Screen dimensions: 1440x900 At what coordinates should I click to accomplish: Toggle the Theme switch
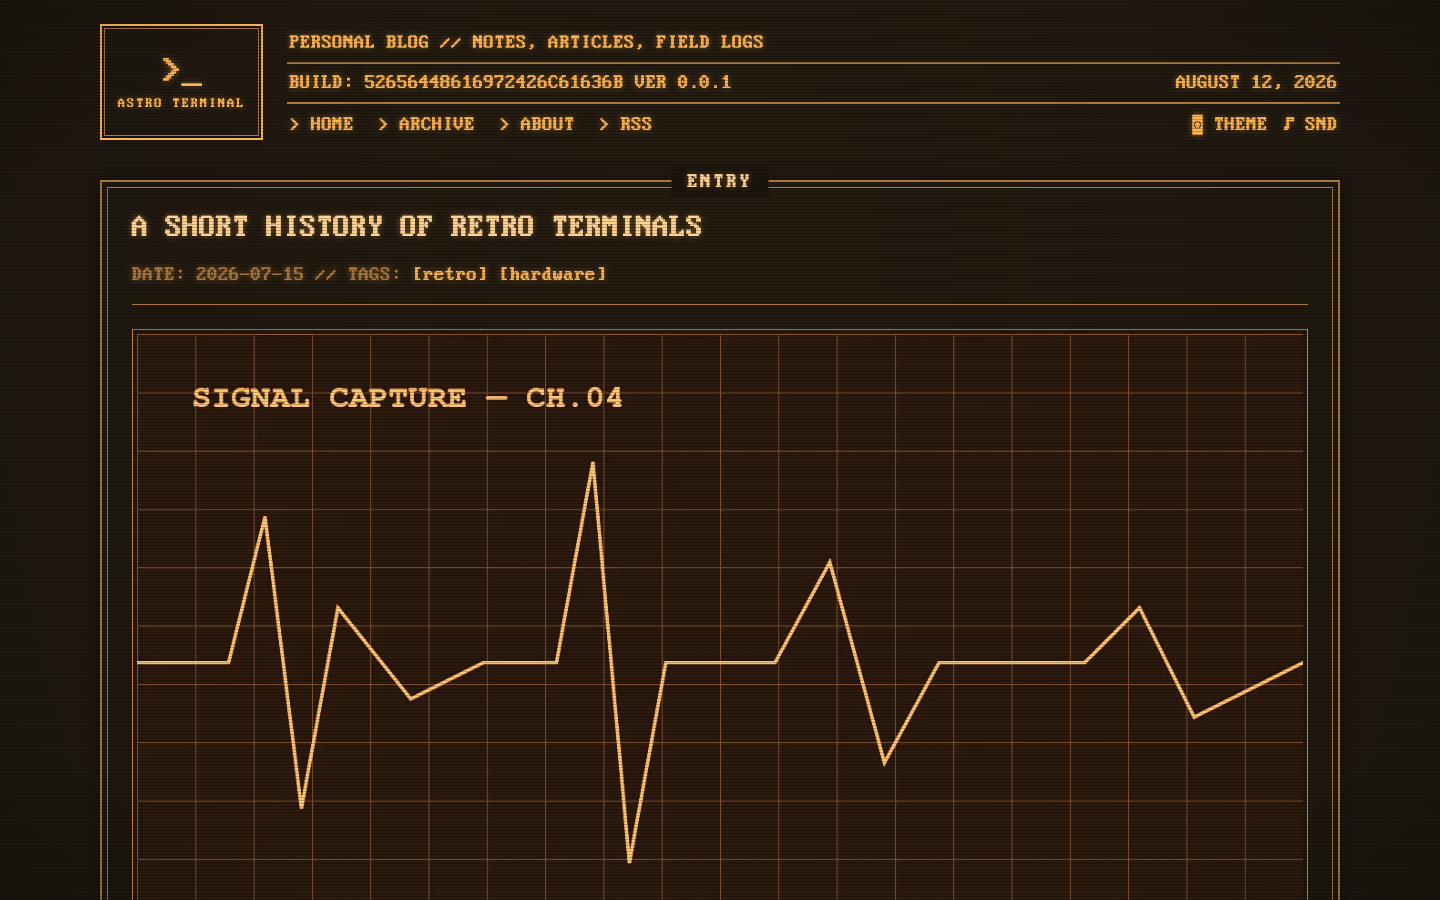click(x=1229, y=124)
